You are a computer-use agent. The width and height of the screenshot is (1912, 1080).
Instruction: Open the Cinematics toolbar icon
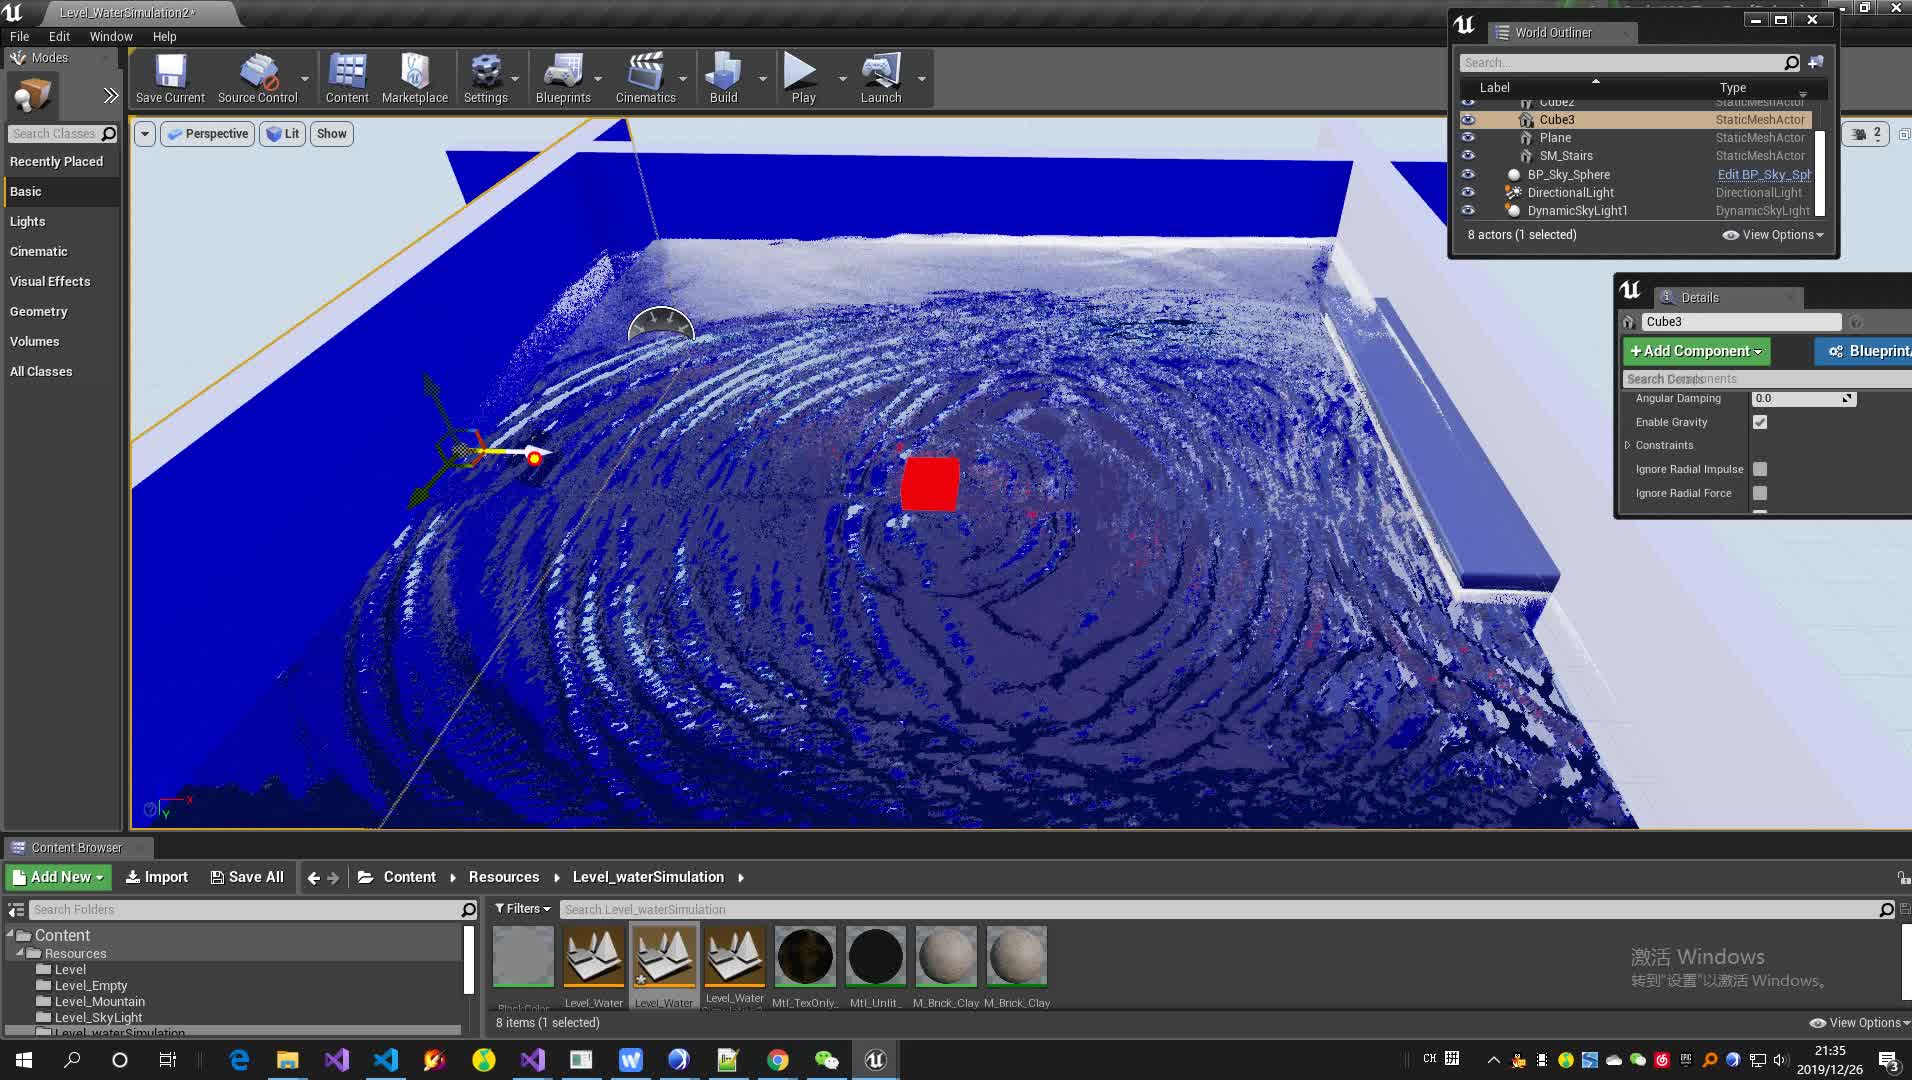(x=645, y=78)
